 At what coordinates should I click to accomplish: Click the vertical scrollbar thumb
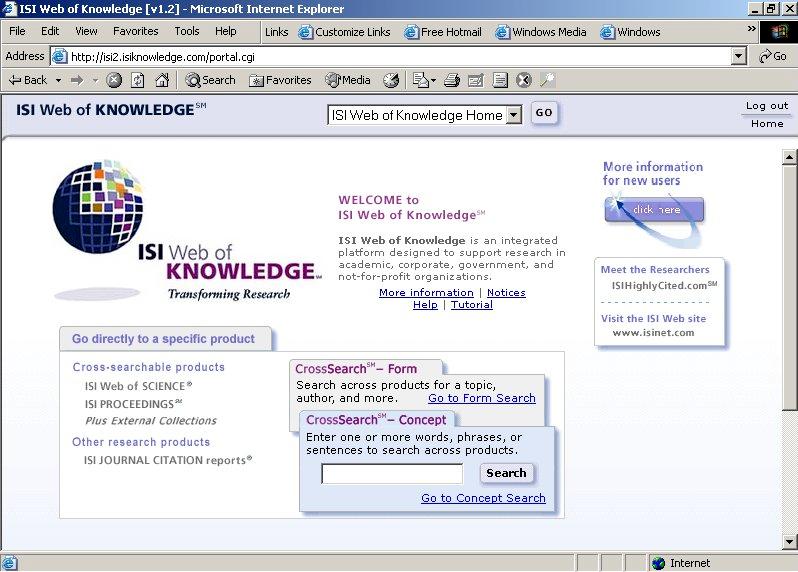[789, 287]
